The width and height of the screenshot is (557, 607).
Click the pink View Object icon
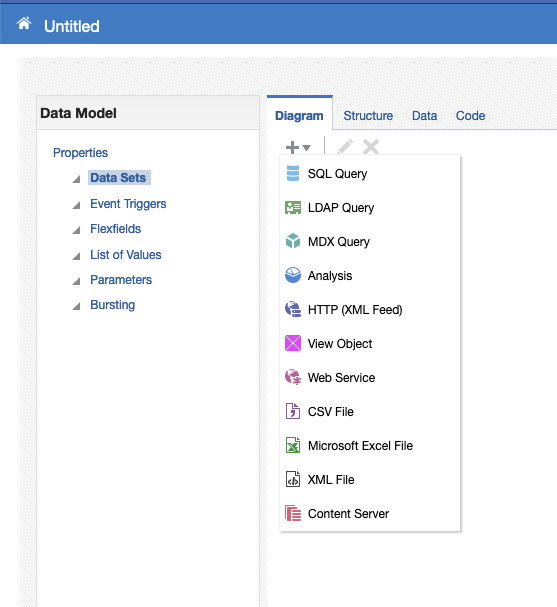(x=293, y=343)
